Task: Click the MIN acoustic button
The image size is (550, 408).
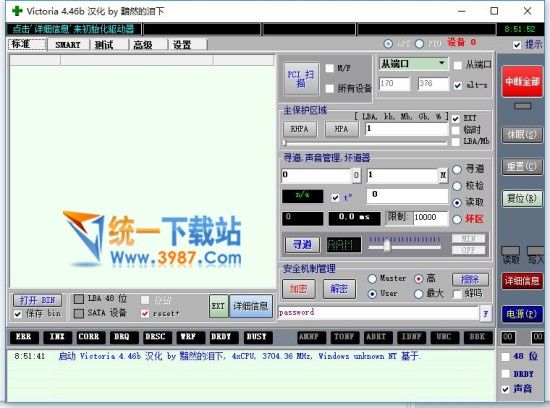Action: 469,239
